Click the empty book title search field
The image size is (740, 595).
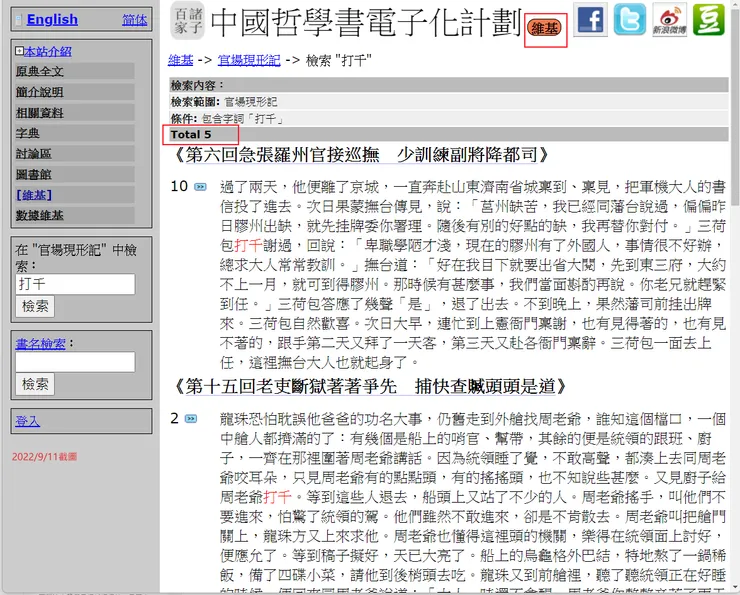[x=75, y=362]
